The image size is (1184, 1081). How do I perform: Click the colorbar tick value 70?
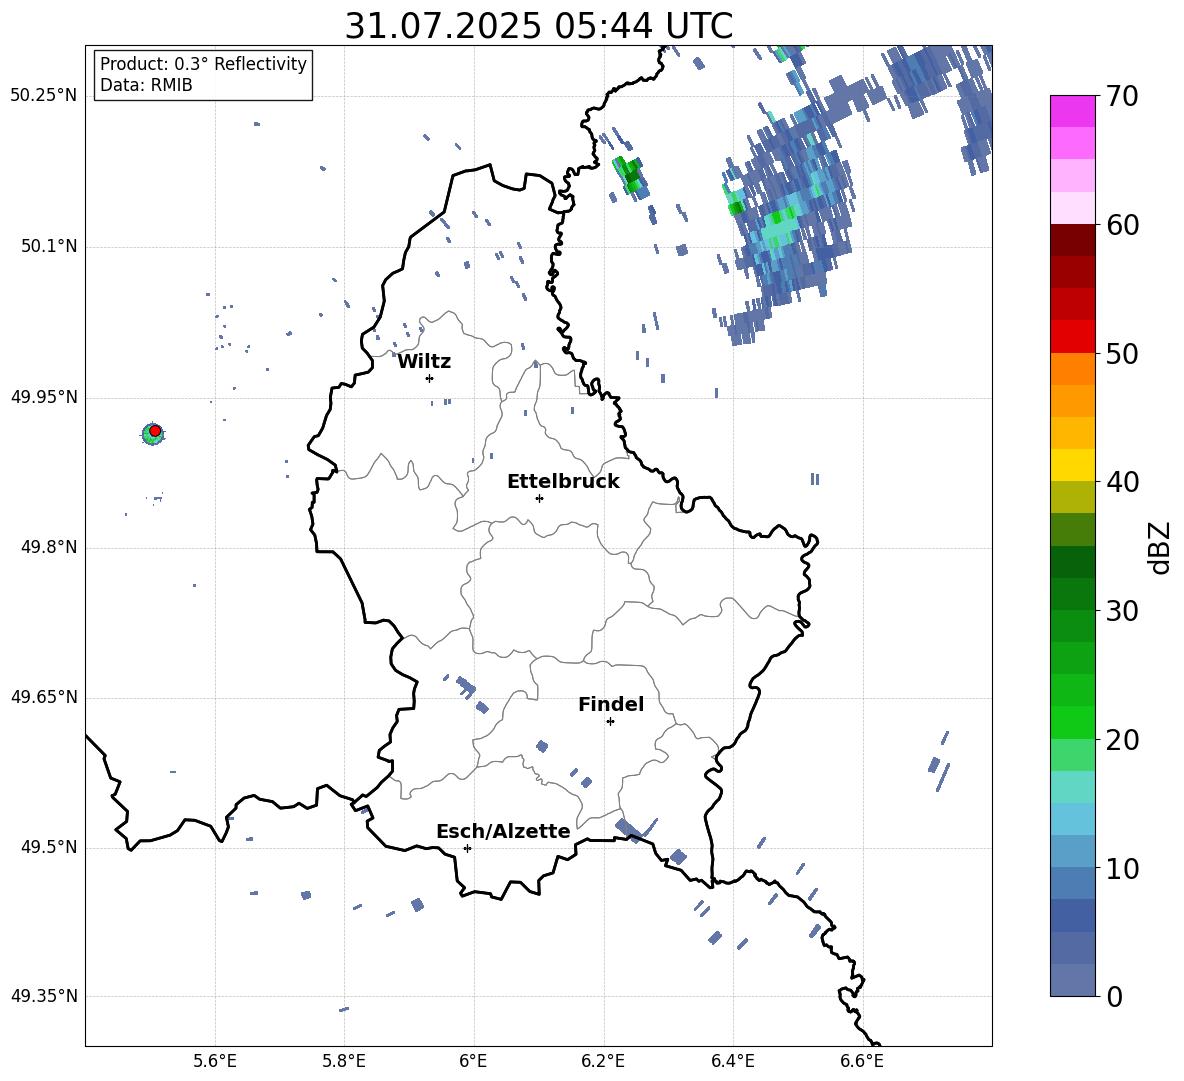(1122, 97)
